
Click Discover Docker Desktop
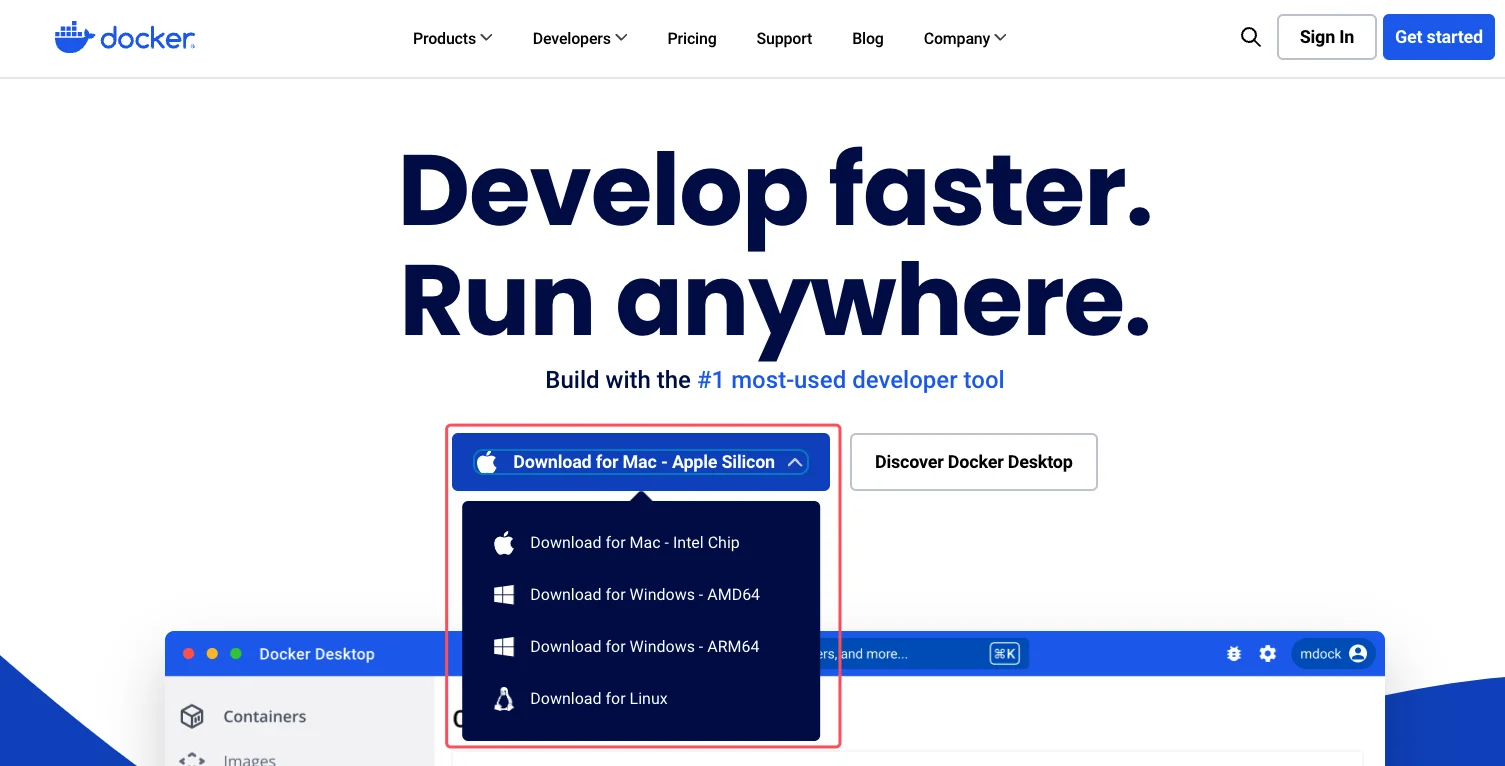(x=973, y=462)
